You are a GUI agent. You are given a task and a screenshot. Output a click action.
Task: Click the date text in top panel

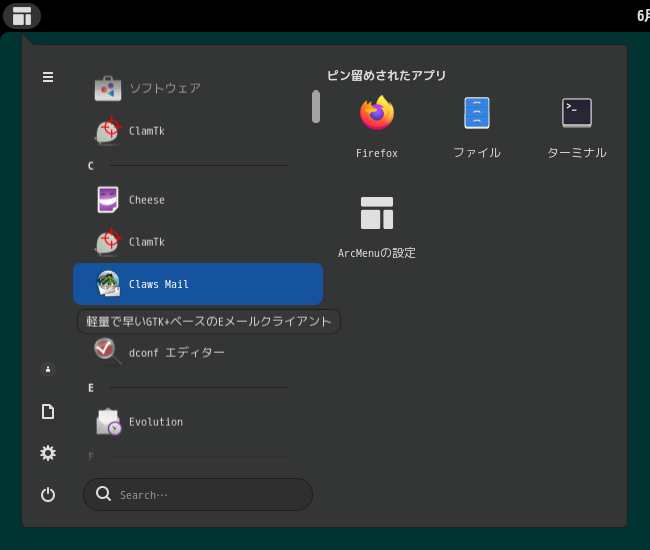click(643, 16)
